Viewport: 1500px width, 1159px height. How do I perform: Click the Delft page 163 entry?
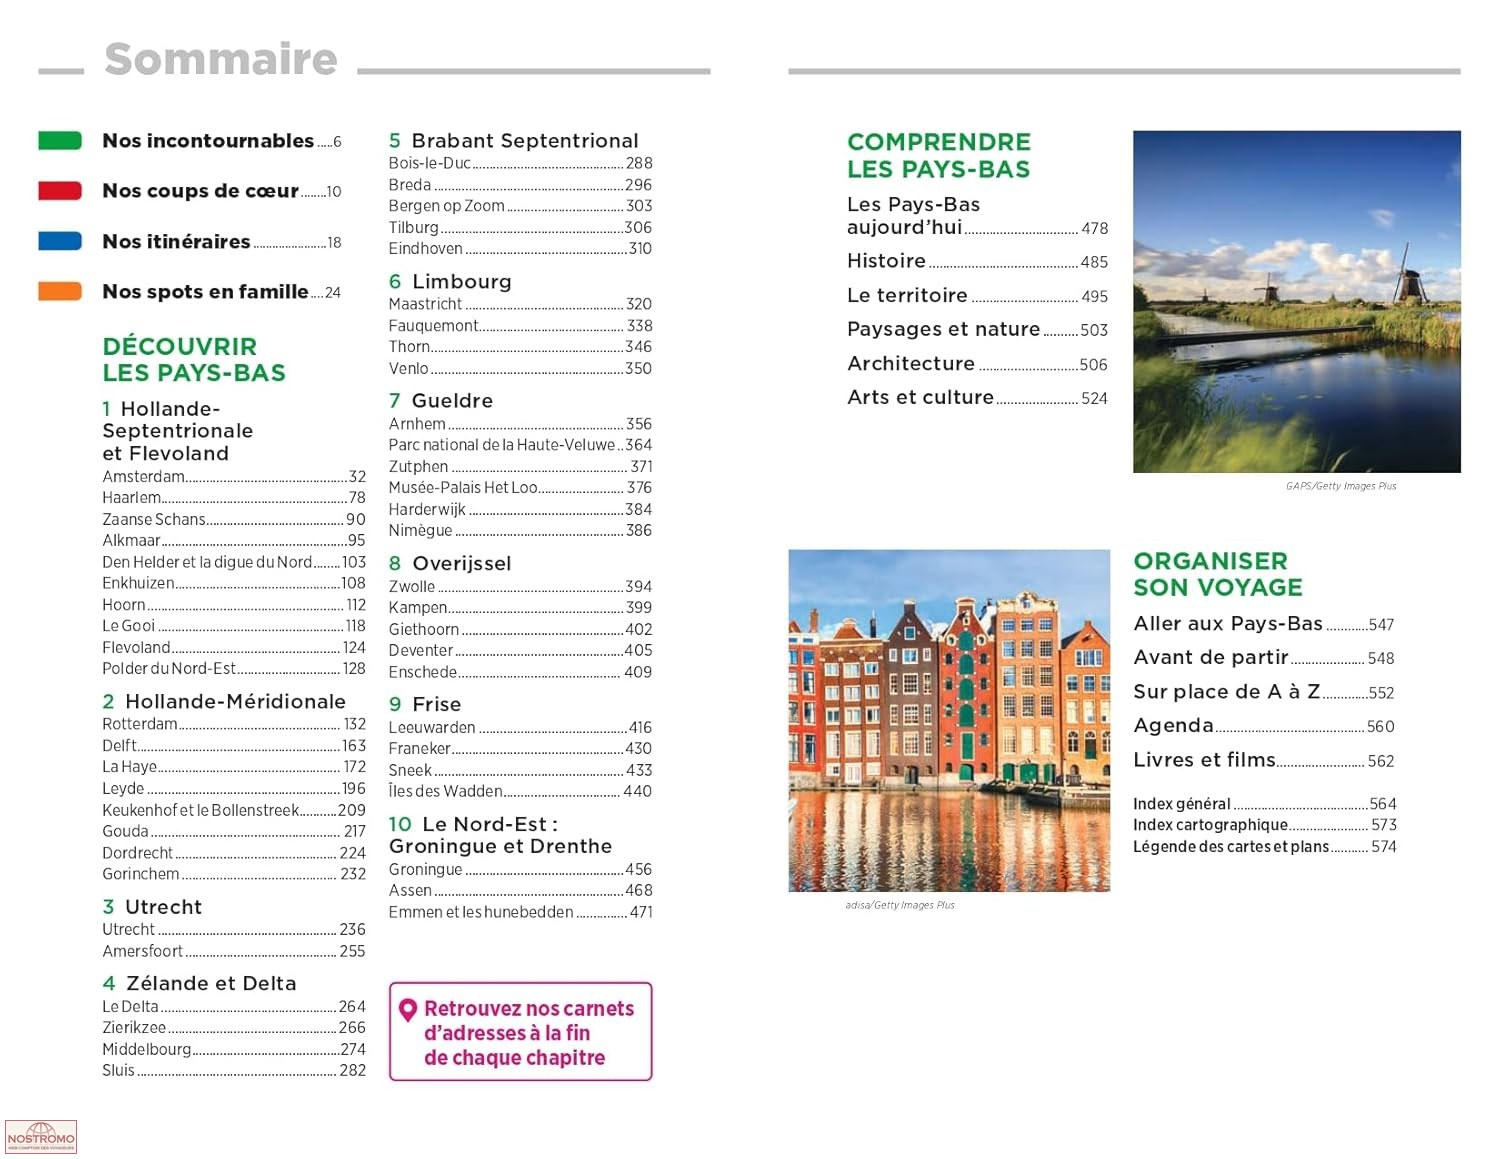click(234, 746)
